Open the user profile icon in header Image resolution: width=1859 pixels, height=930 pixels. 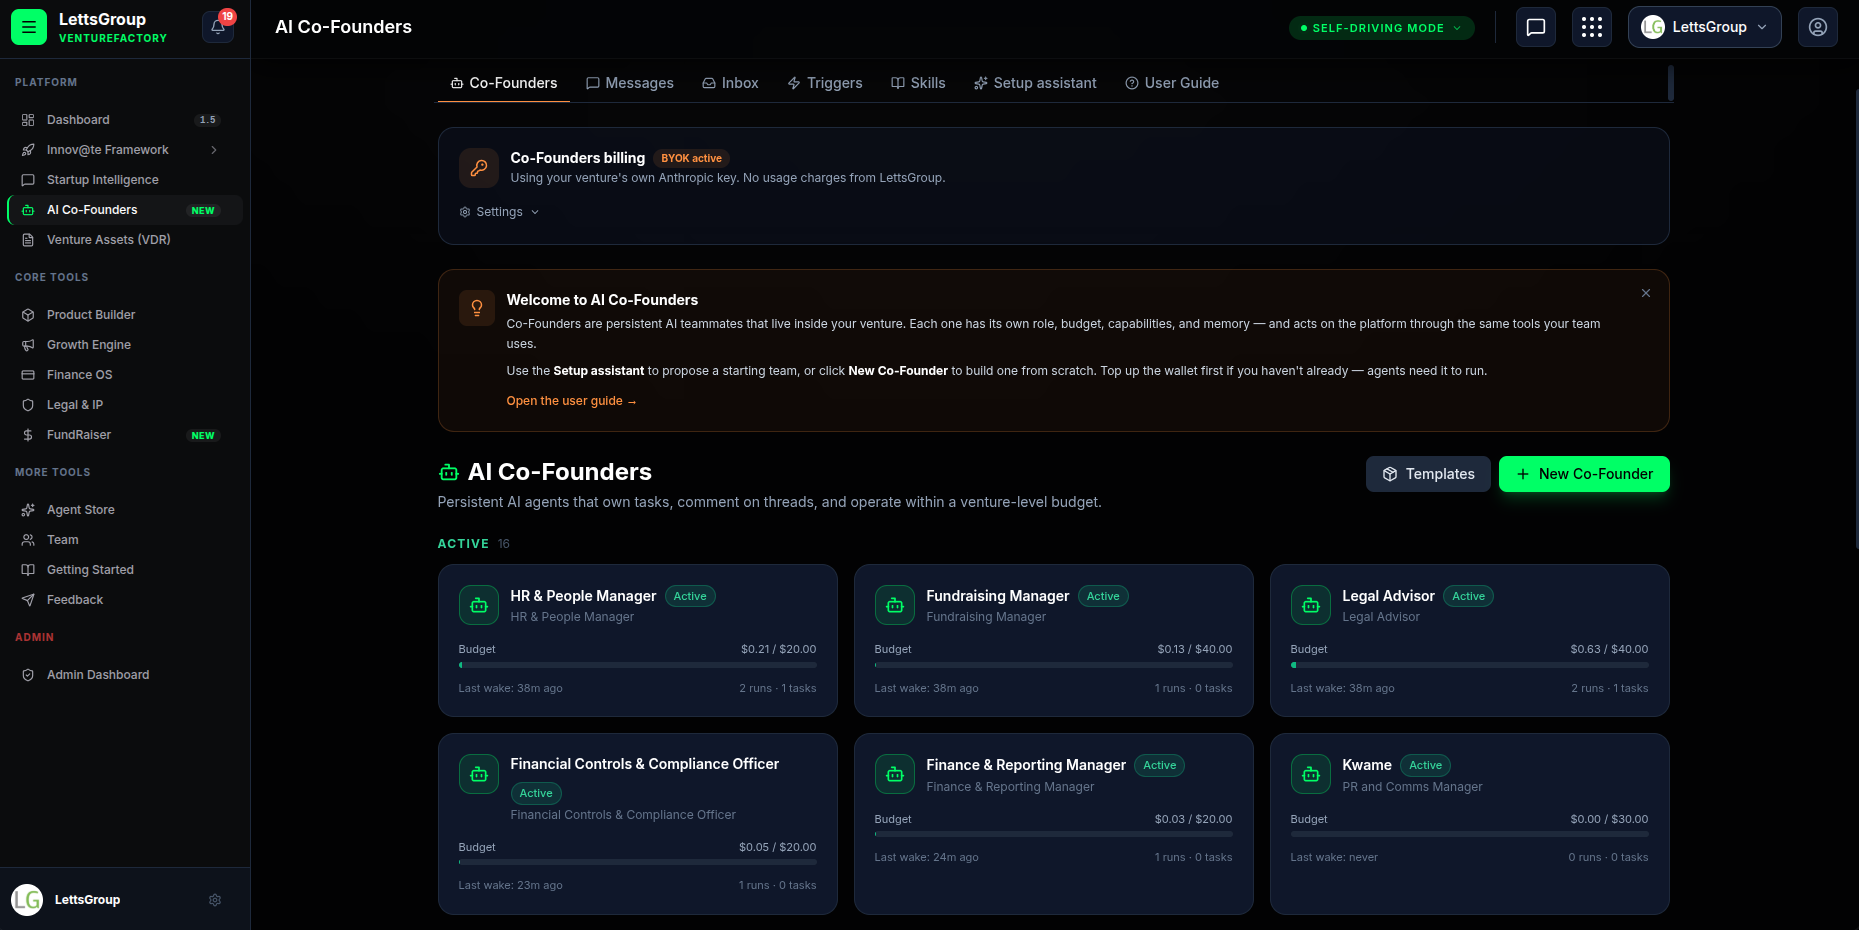point(1818,27)
